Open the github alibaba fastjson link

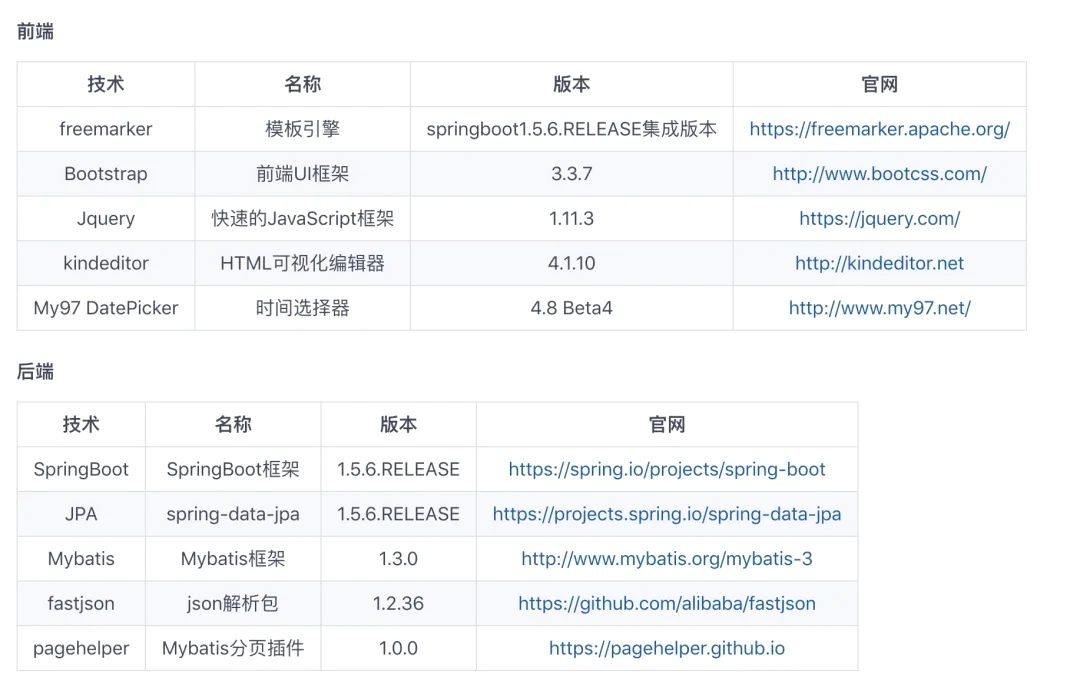click(667, 604)
